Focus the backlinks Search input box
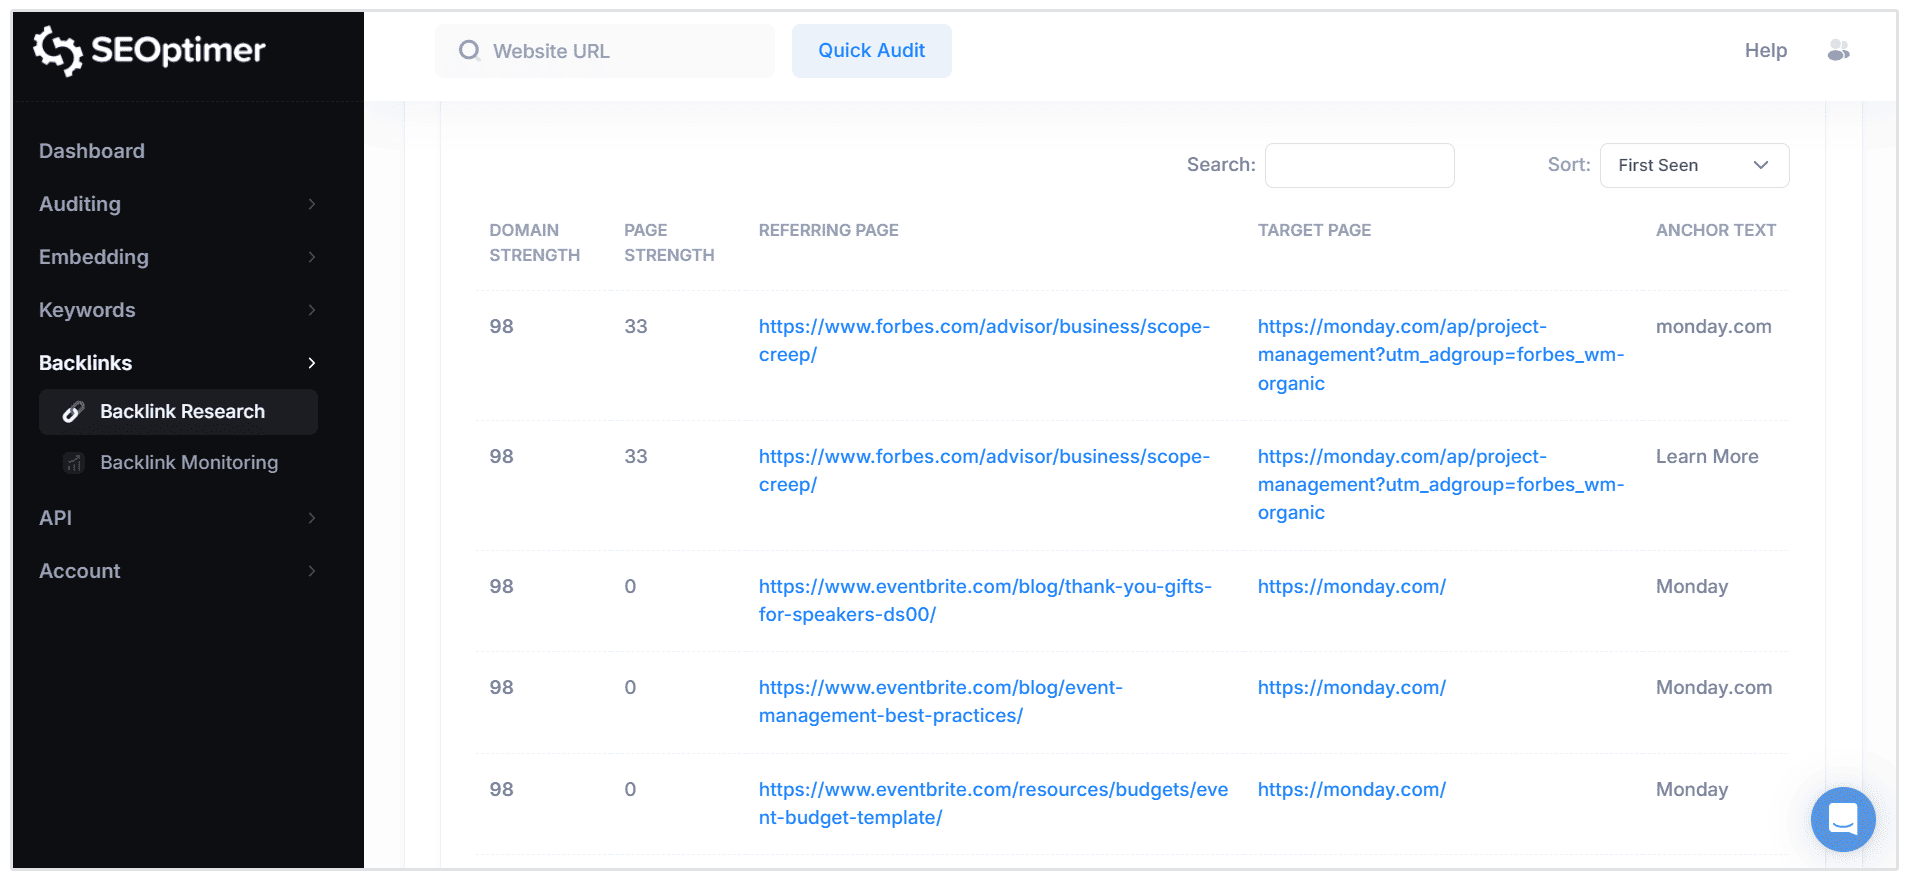This screenshot has width=1910, height=880. (1359, 165)
